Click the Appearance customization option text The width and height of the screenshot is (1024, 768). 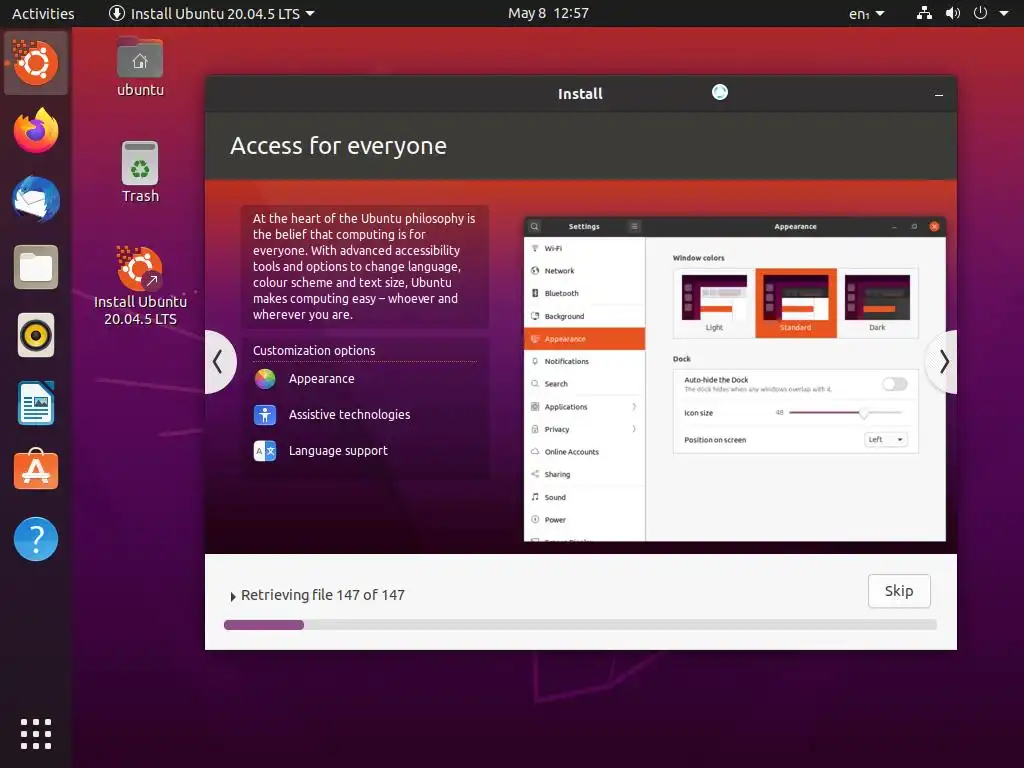[322, 379]
